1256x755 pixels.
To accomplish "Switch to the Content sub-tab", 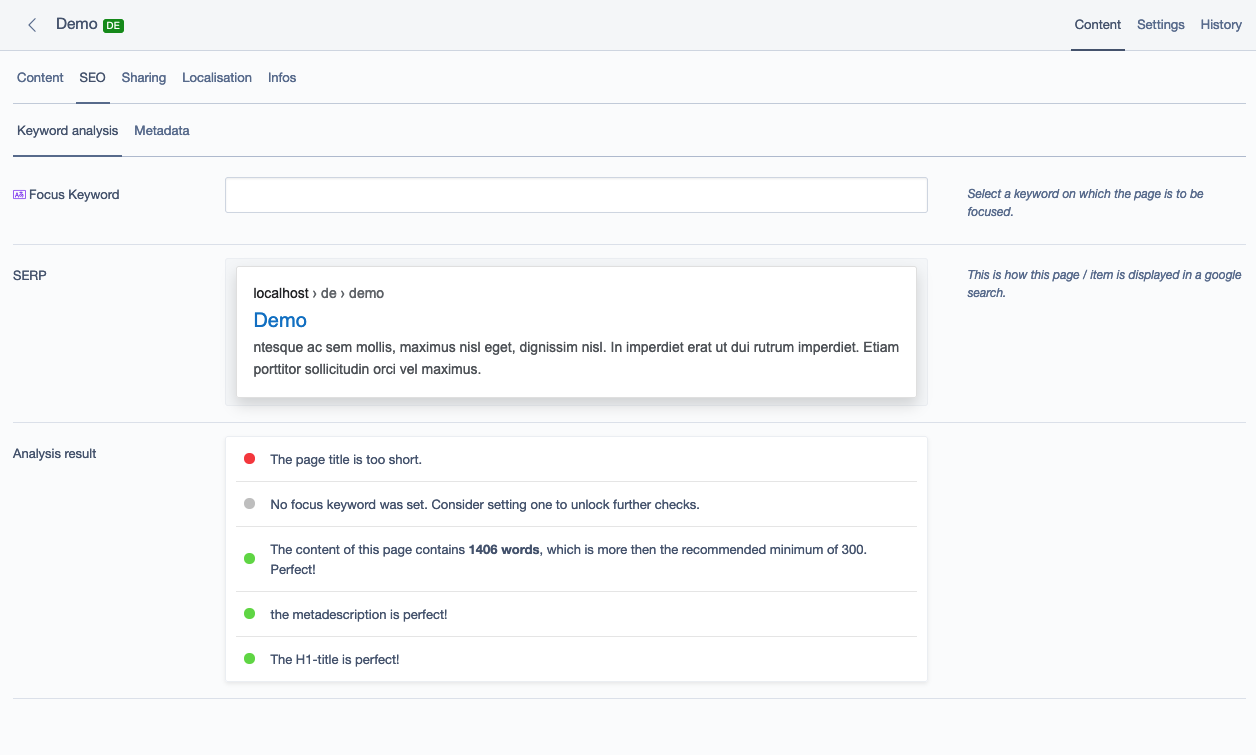I will tap(40, 77).
